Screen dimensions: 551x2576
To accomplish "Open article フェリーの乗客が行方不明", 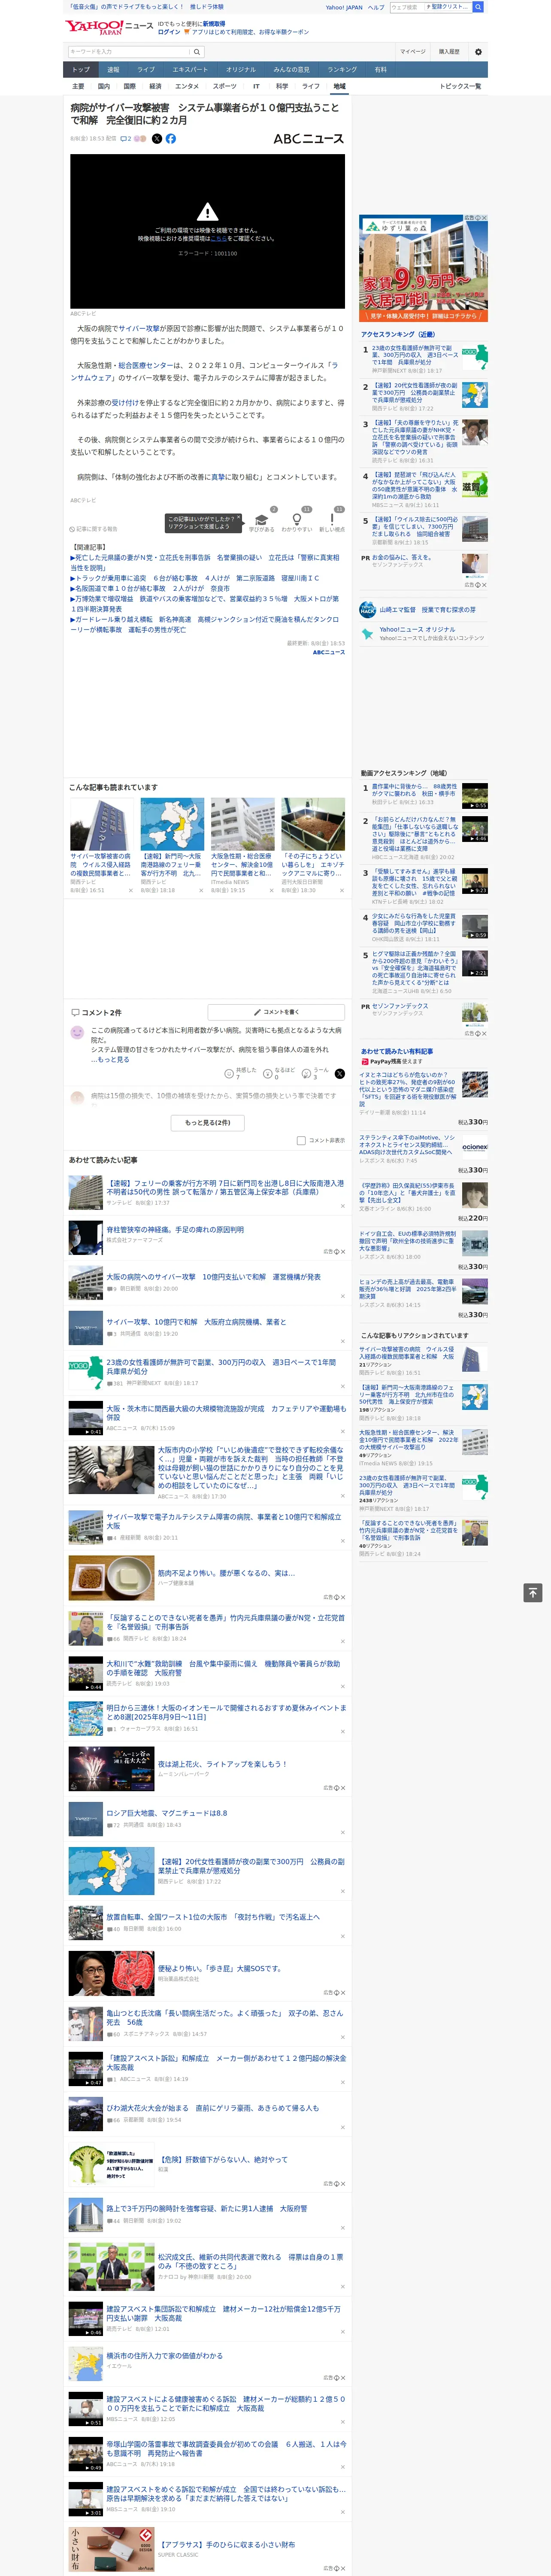I will [225, 1188].
